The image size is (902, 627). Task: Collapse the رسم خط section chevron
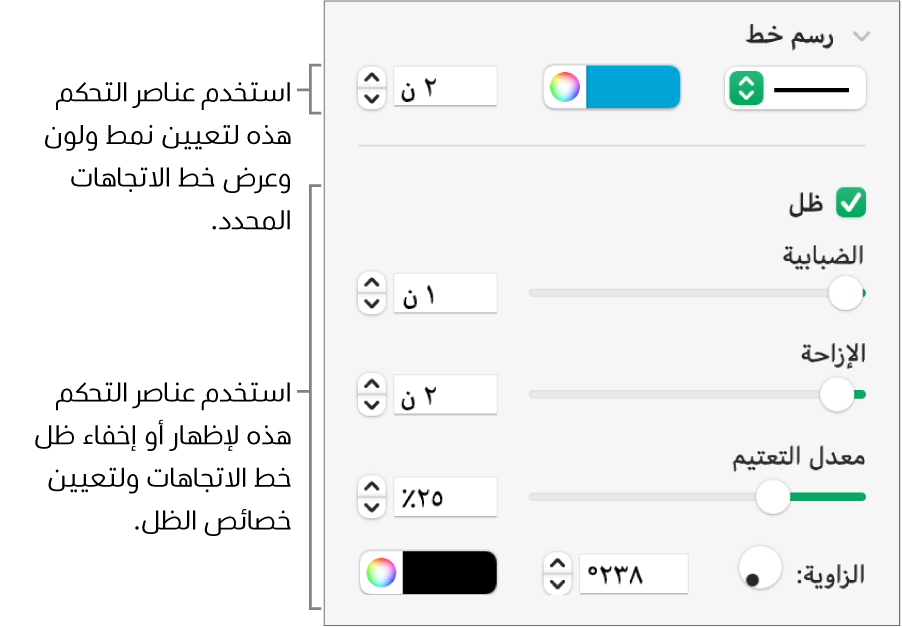[860, 38]
